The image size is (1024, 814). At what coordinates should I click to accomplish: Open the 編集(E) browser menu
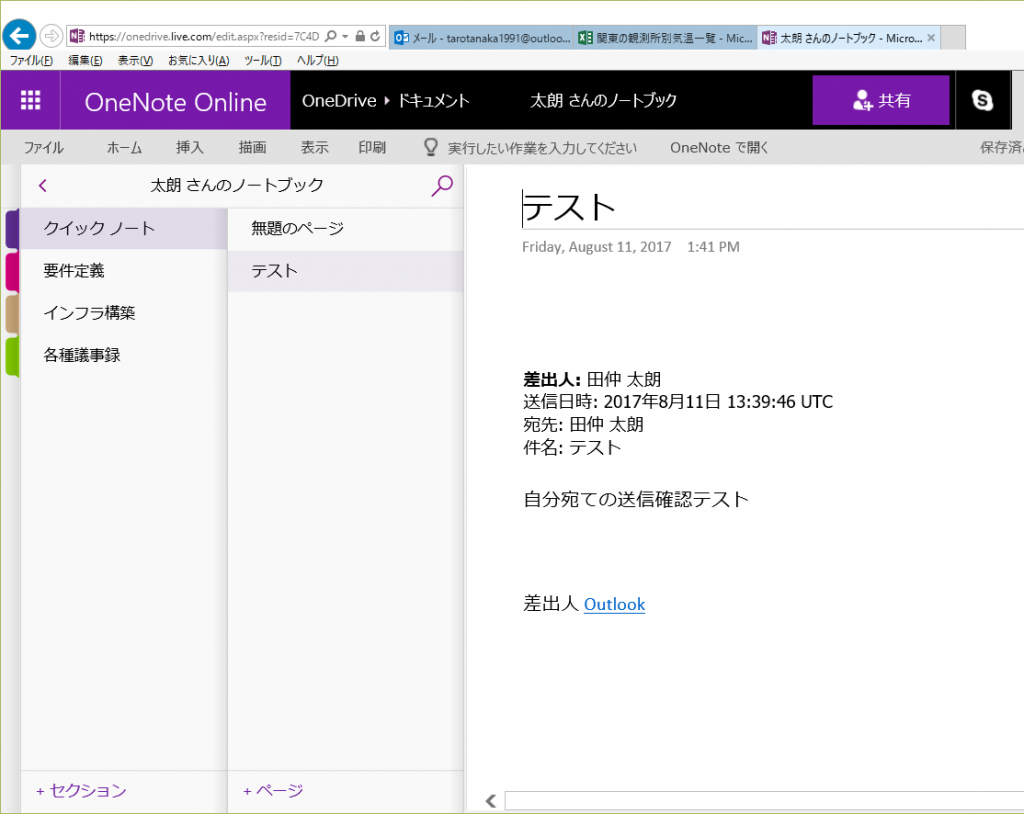(85, 60)
